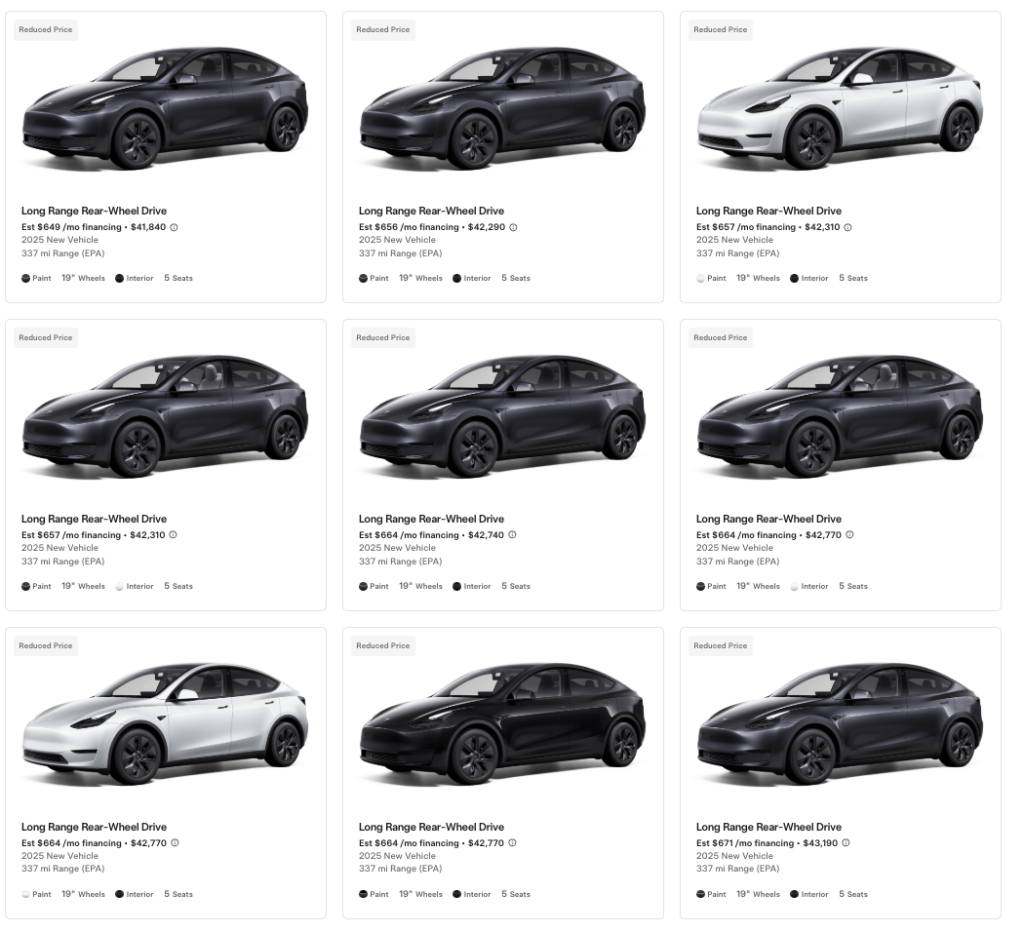
Task: Click the info icon beside the $41,840 price
Action: (174, 227)
